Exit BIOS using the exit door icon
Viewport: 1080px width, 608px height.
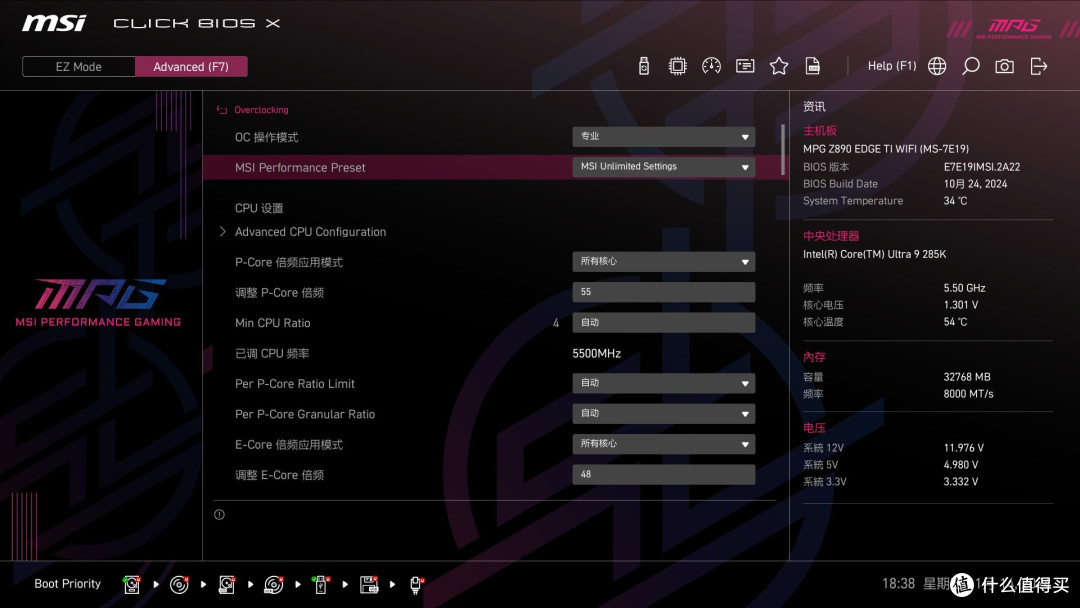pos(1039,66)
